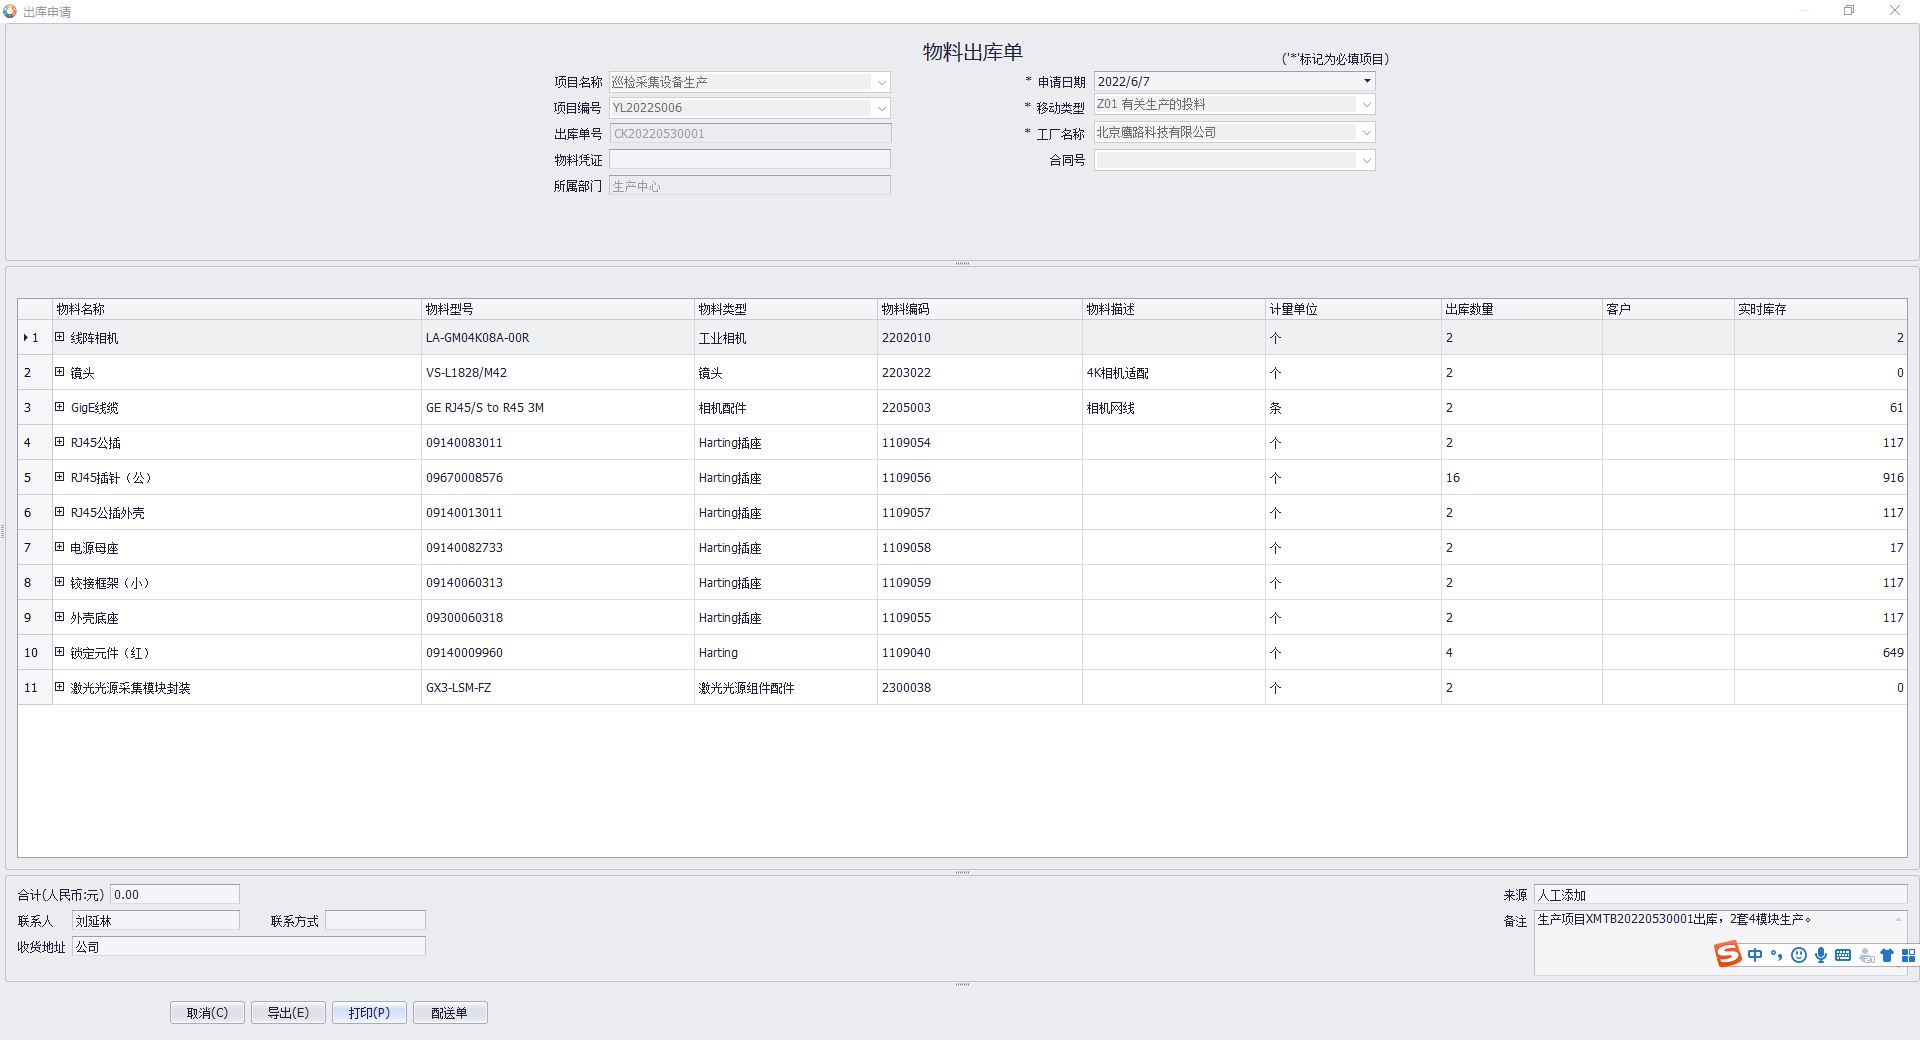
Task: Click the 物料凭证 input field
Action: 749,160
